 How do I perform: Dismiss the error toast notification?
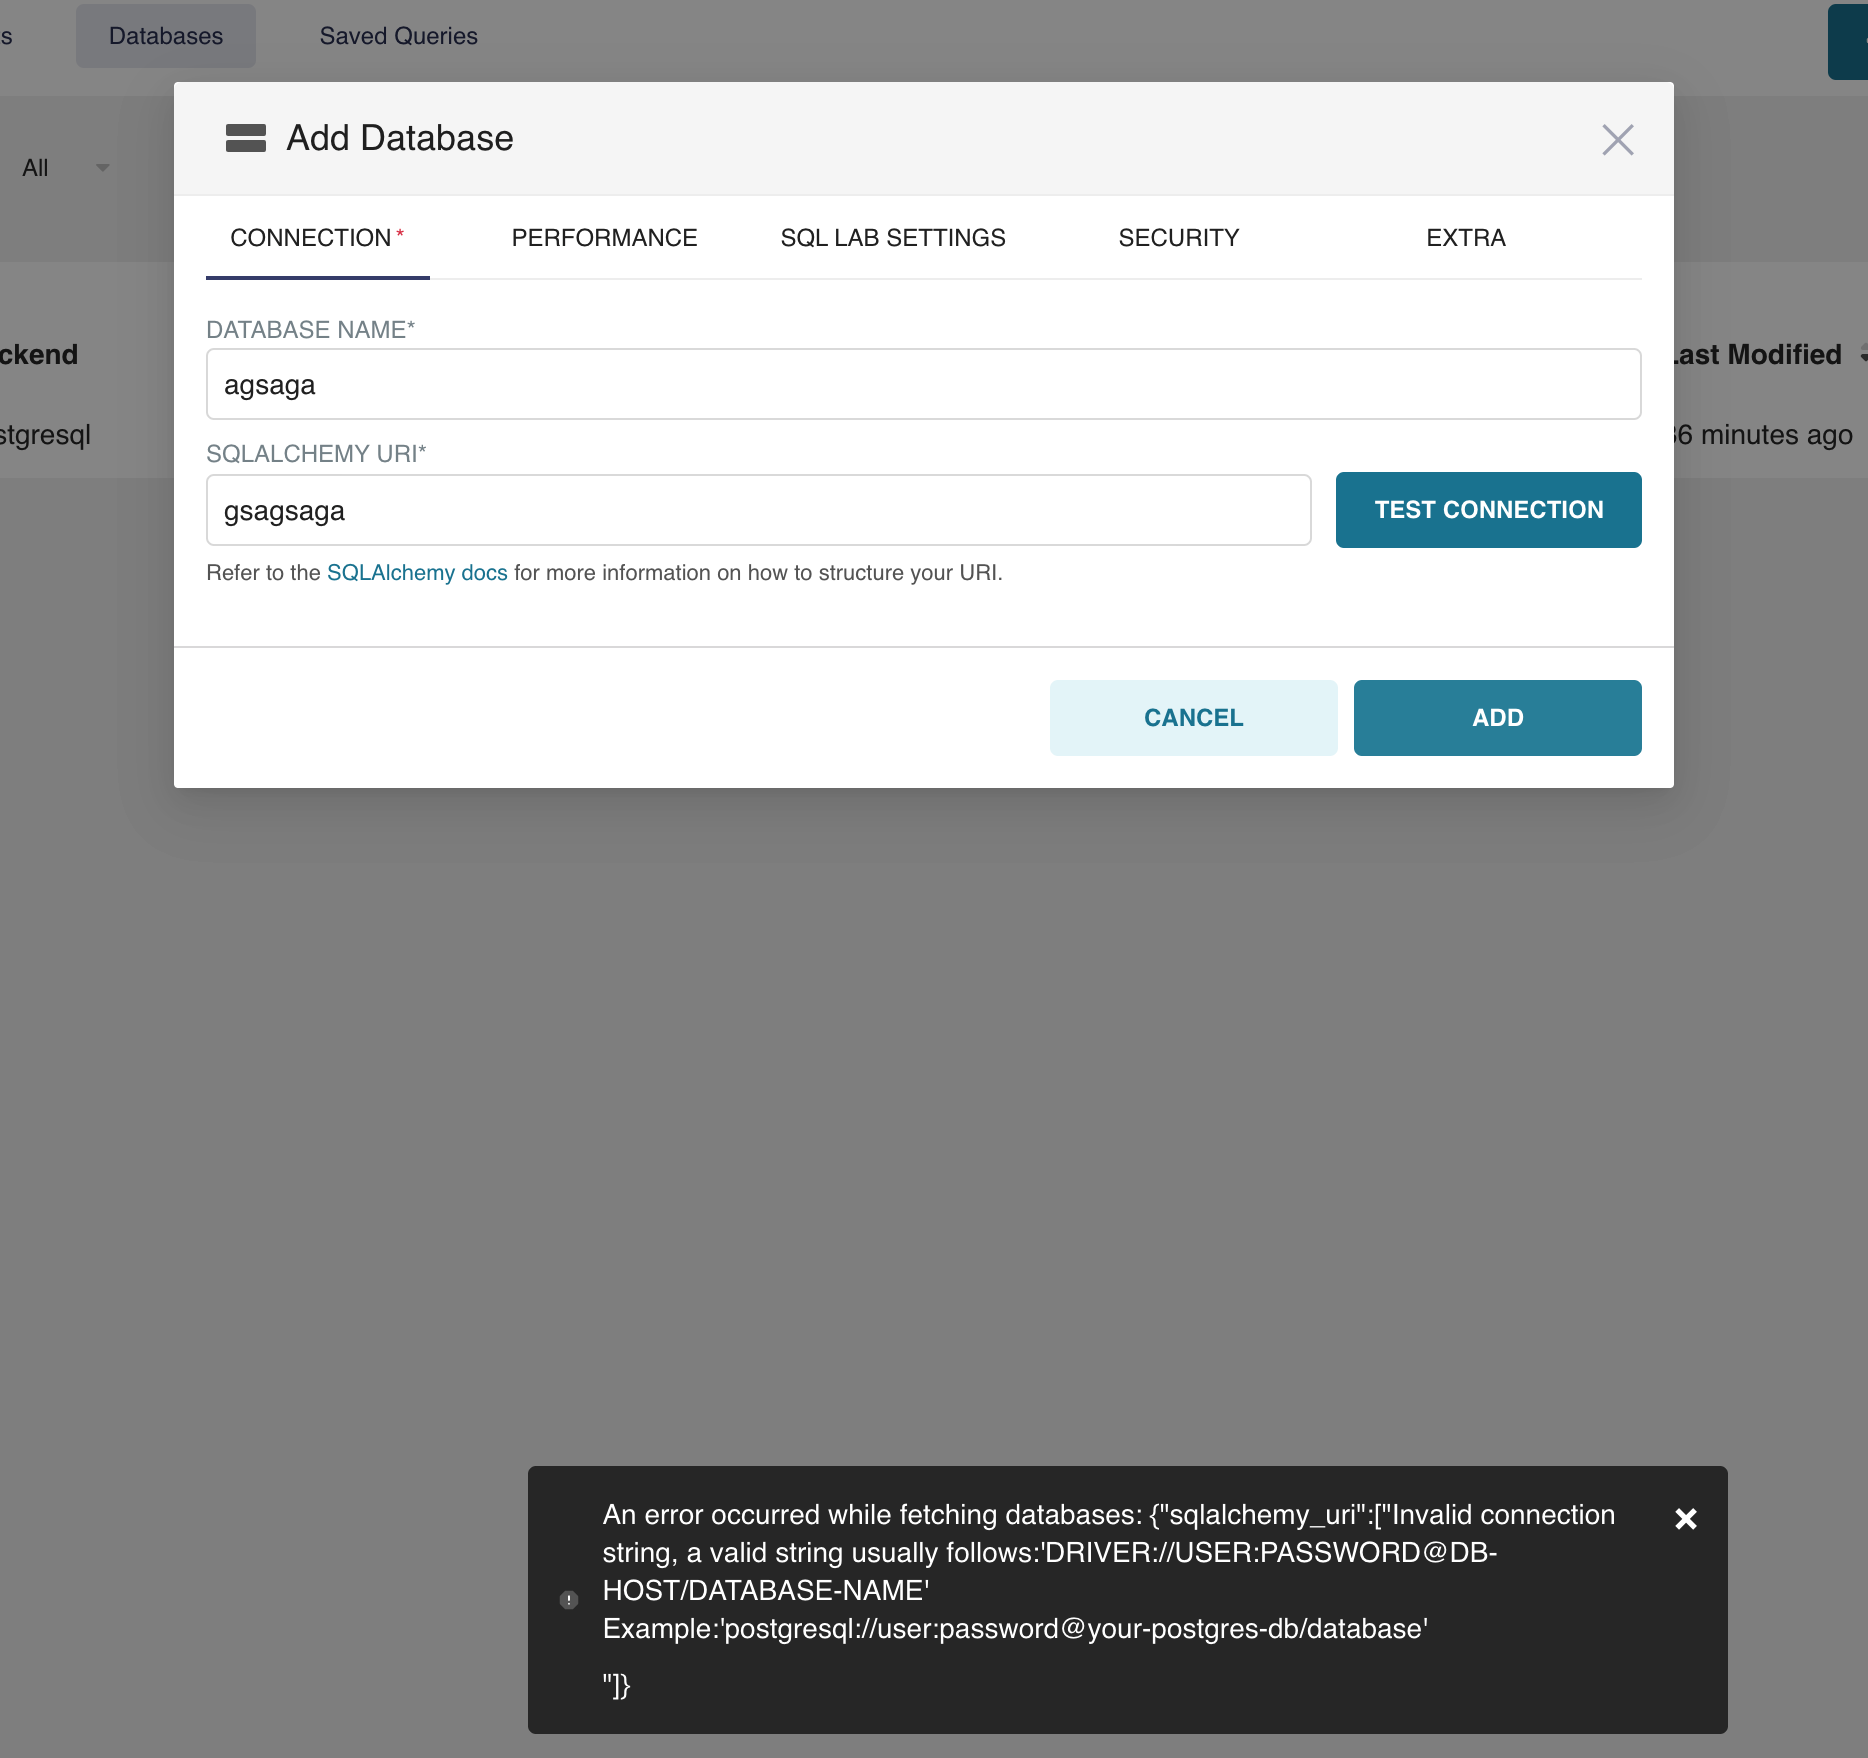click(1686, 1519)
